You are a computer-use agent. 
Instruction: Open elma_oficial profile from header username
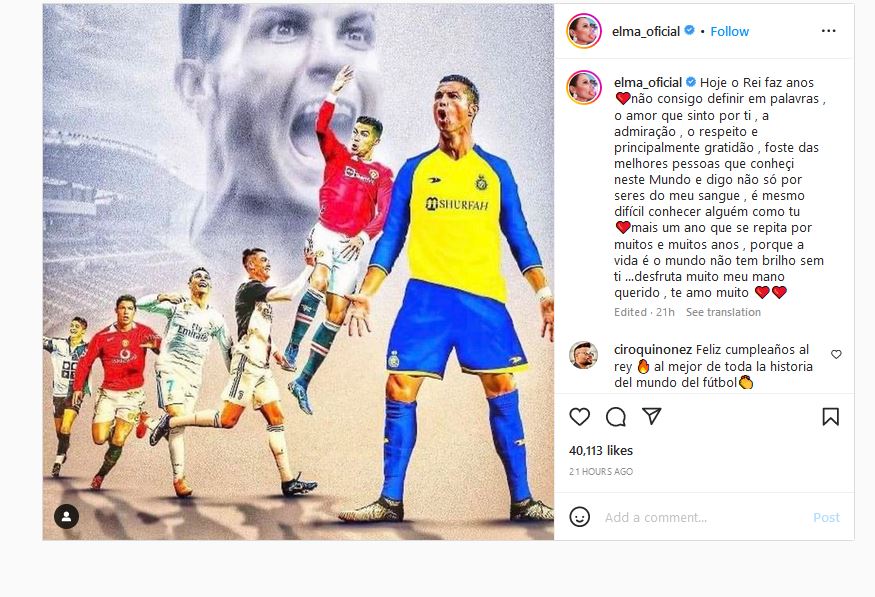(646, 31)
